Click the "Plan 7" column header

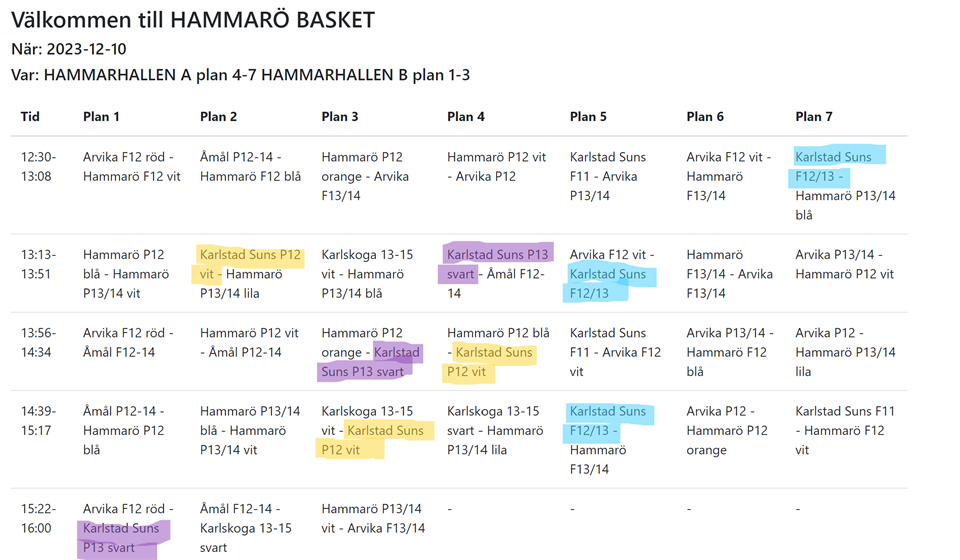point(813,117)
